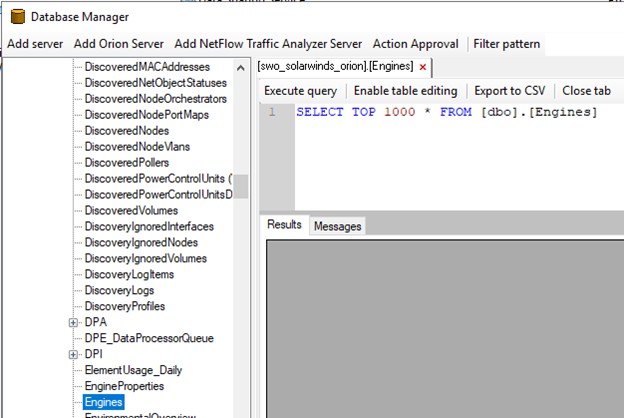624x418 pixels.
Task: Select the EngineProperties table in tree
Action: pos(124,386)
